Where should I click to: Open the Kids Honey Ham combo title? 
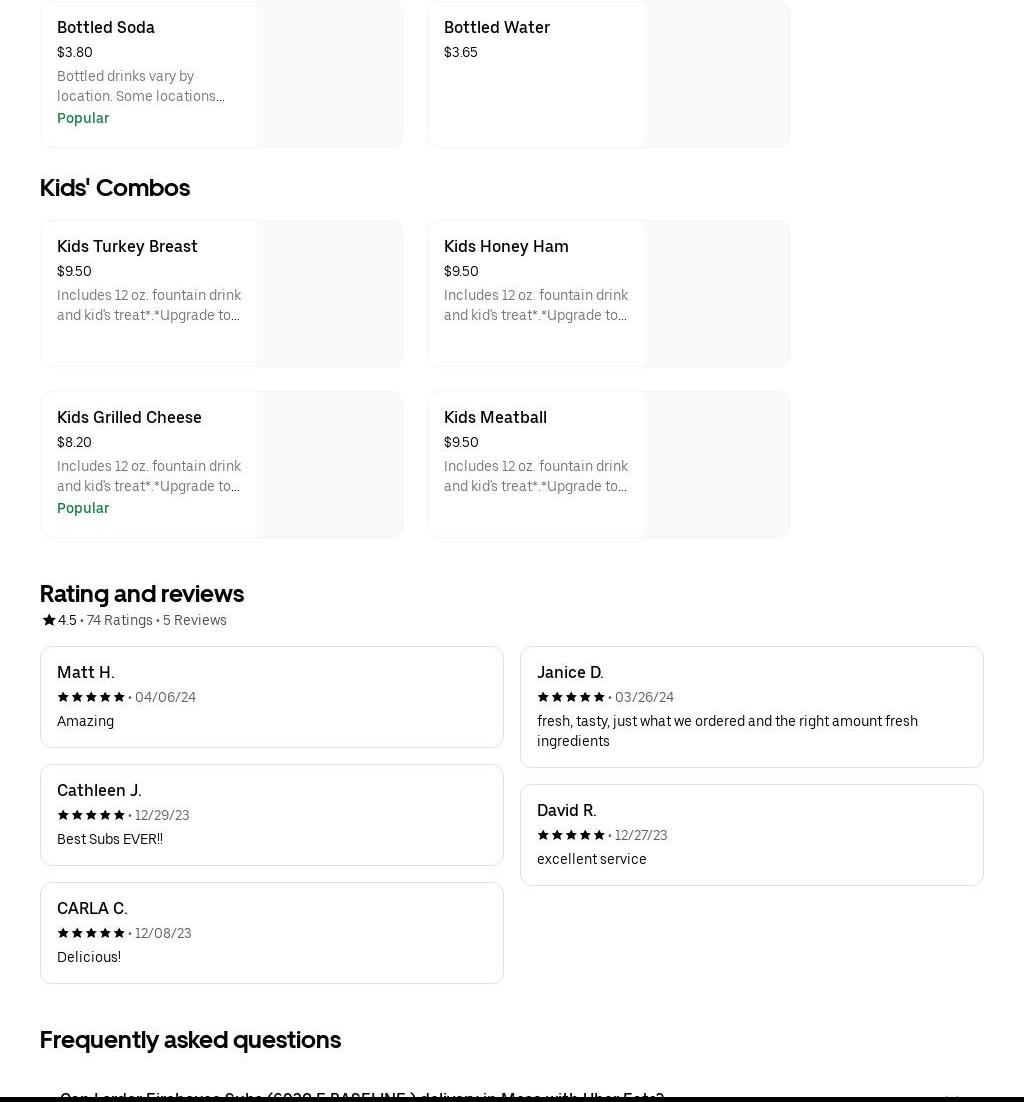click(506, 246)
